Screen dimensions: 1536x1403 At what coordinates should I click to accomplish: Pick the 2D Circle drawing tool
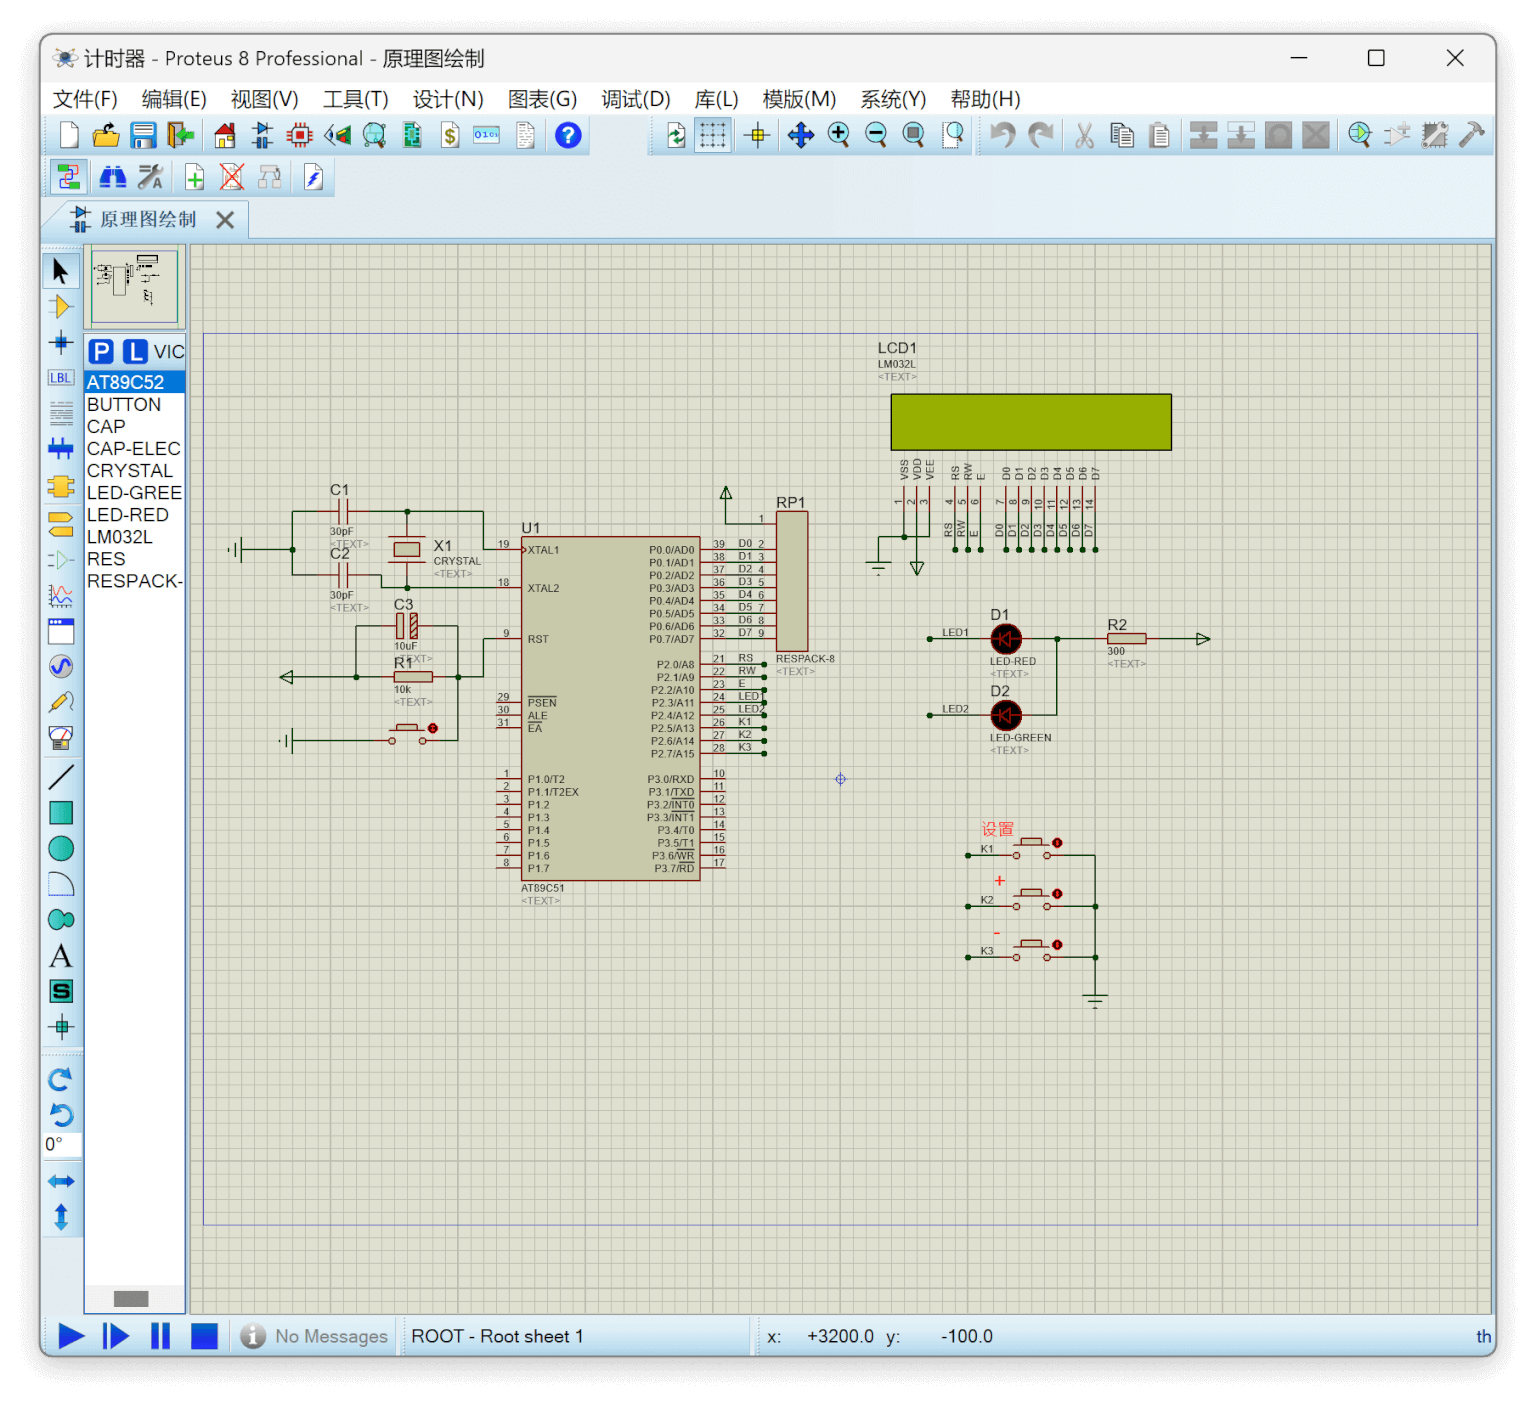click(61, 849)
